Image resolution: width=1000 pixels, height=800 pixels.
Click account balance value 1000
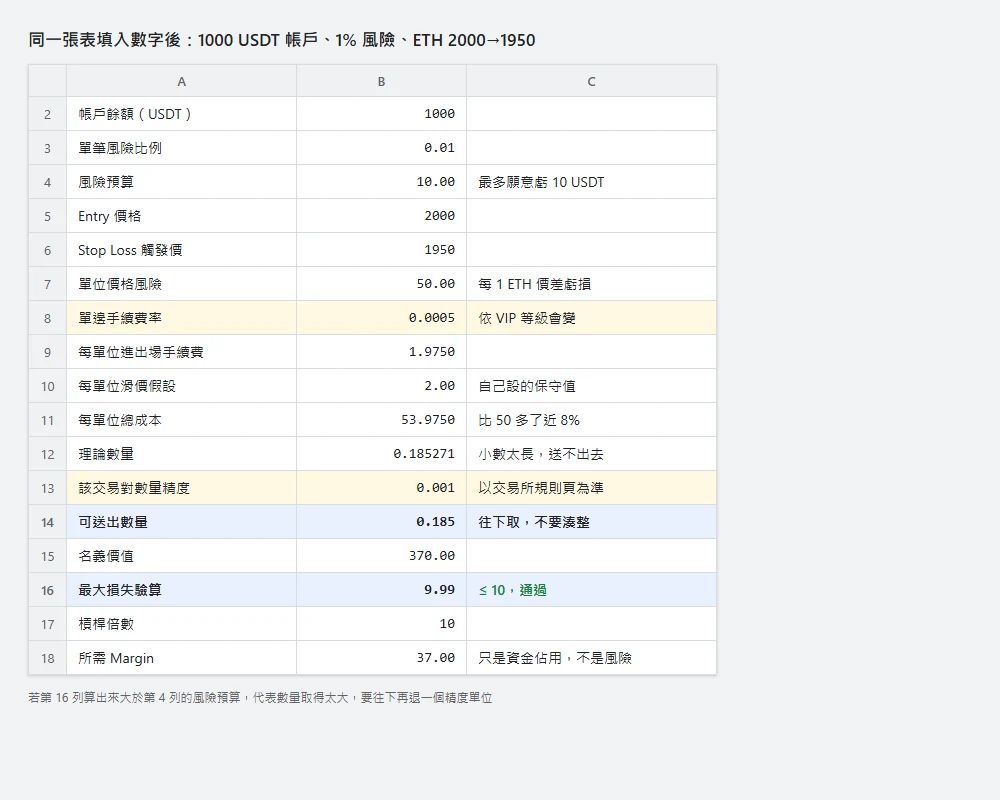pyautogui.click(x=381, y=114)
